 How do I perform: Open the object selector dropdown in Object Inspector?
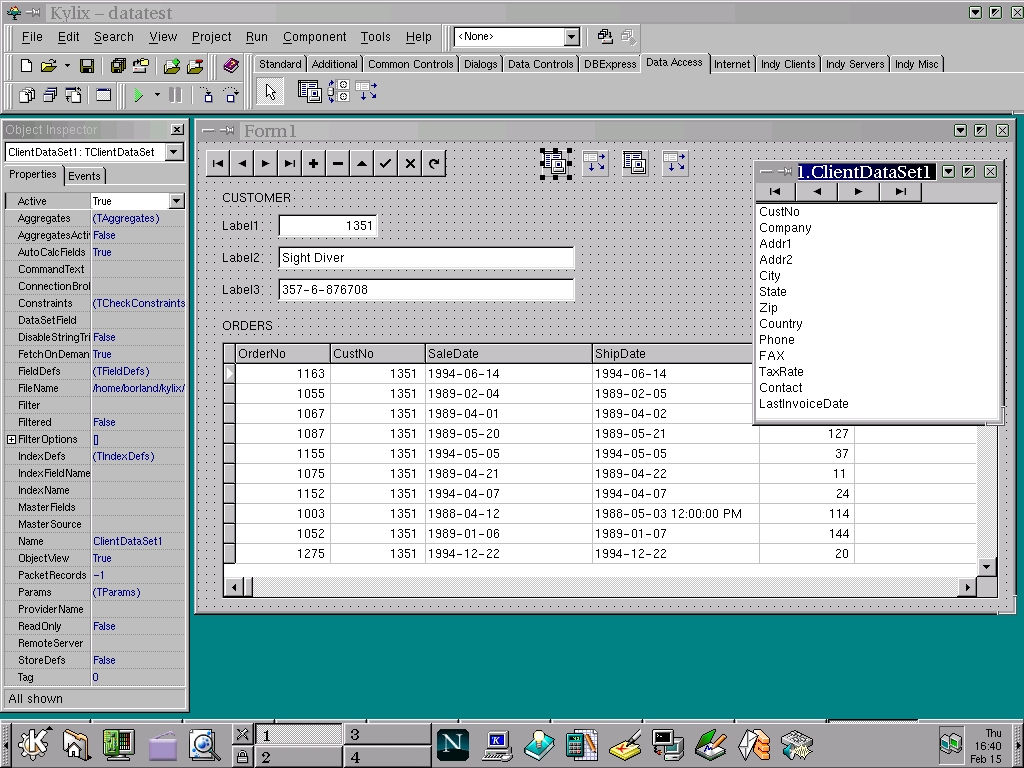coord(174,152)
